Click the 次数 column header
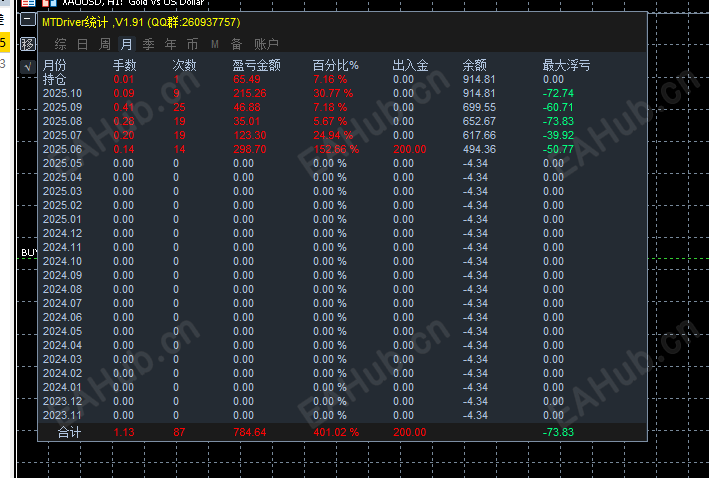 [x=184, y=66]
